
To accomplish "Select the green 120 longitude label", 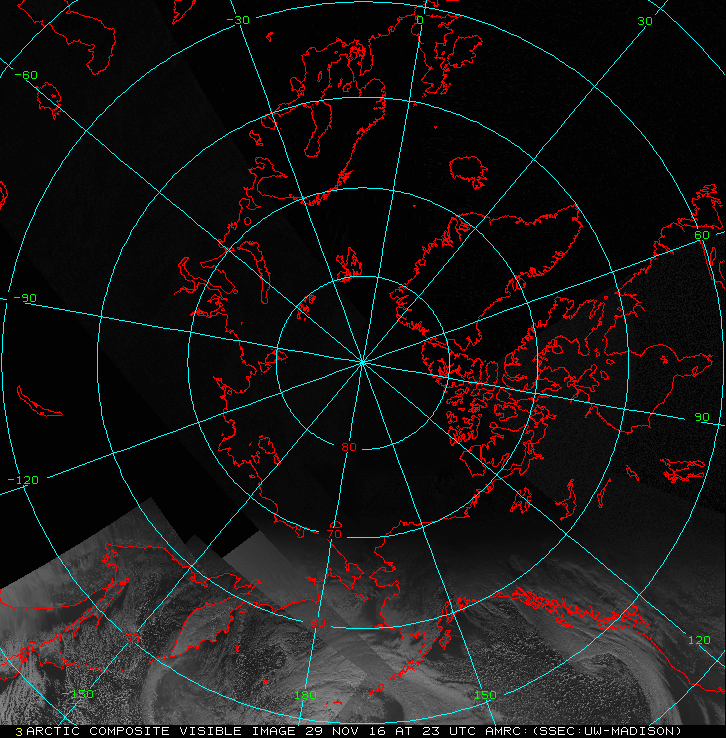I will click(699, 640).
